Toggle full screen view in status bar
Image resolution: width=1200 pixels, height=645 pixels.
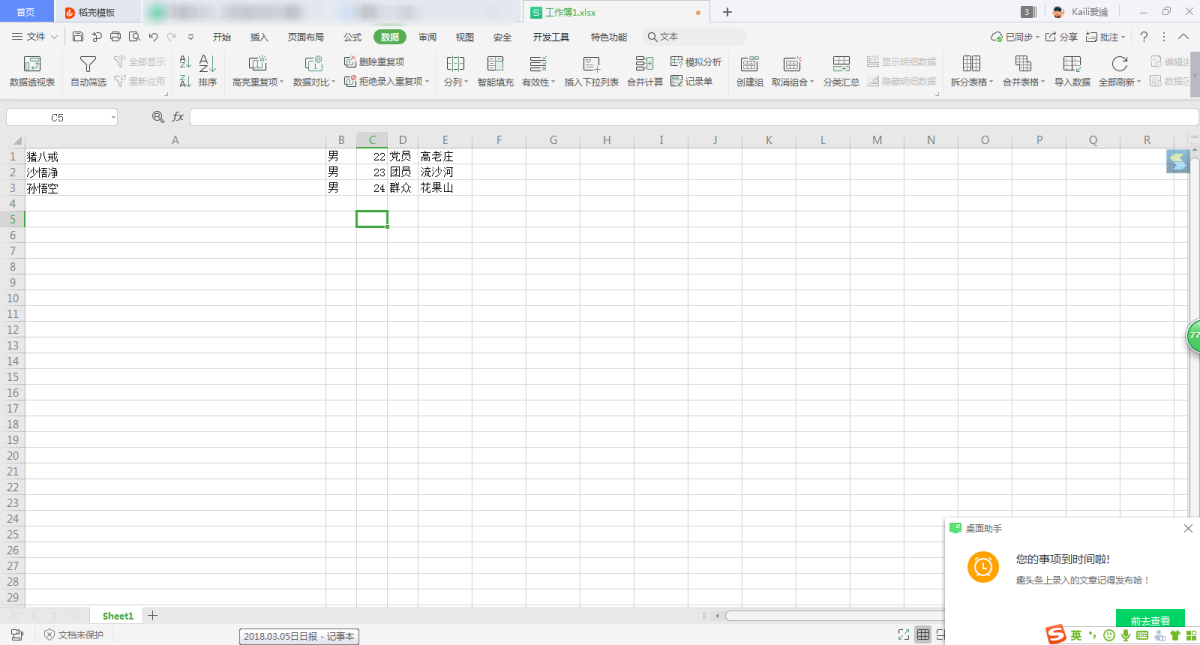point(903,634)
